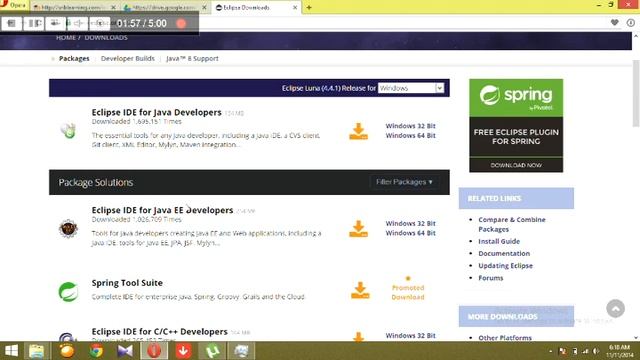
Task: Click the Eclipse IDE for Java Developers package icon
Action: 69,131
